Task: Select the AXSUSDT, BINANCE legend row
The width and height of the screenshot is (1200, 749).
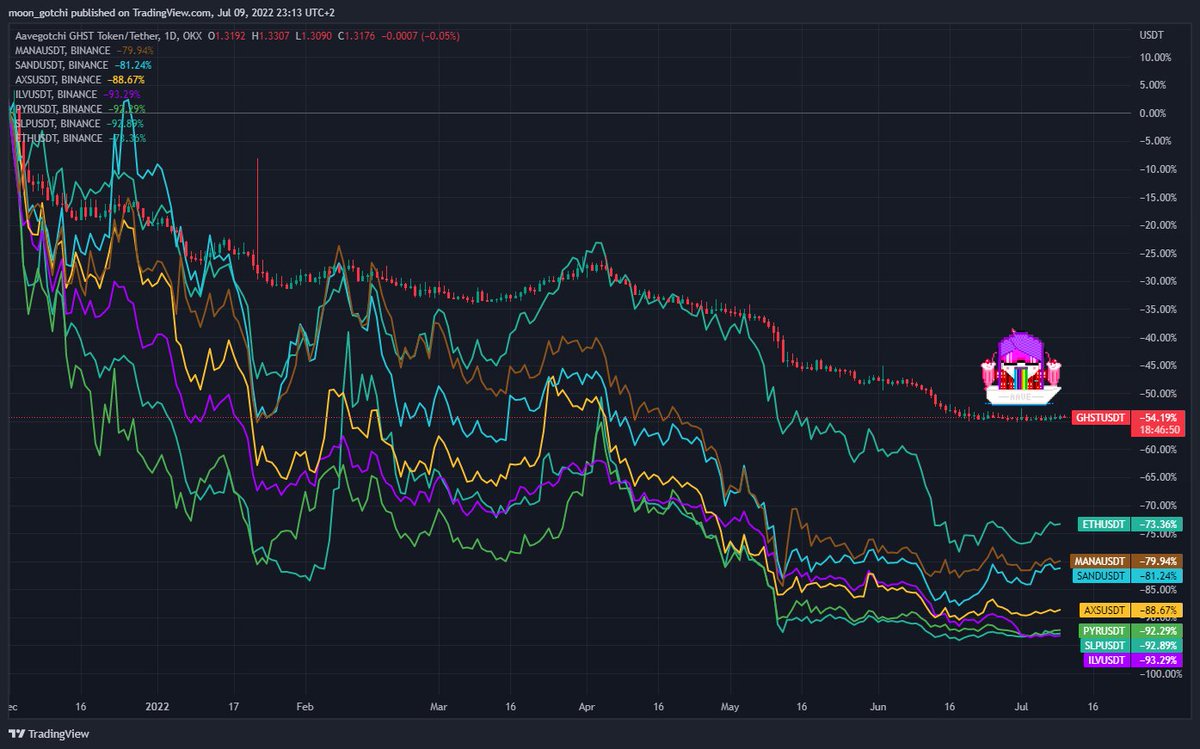Action: [58, 79]
